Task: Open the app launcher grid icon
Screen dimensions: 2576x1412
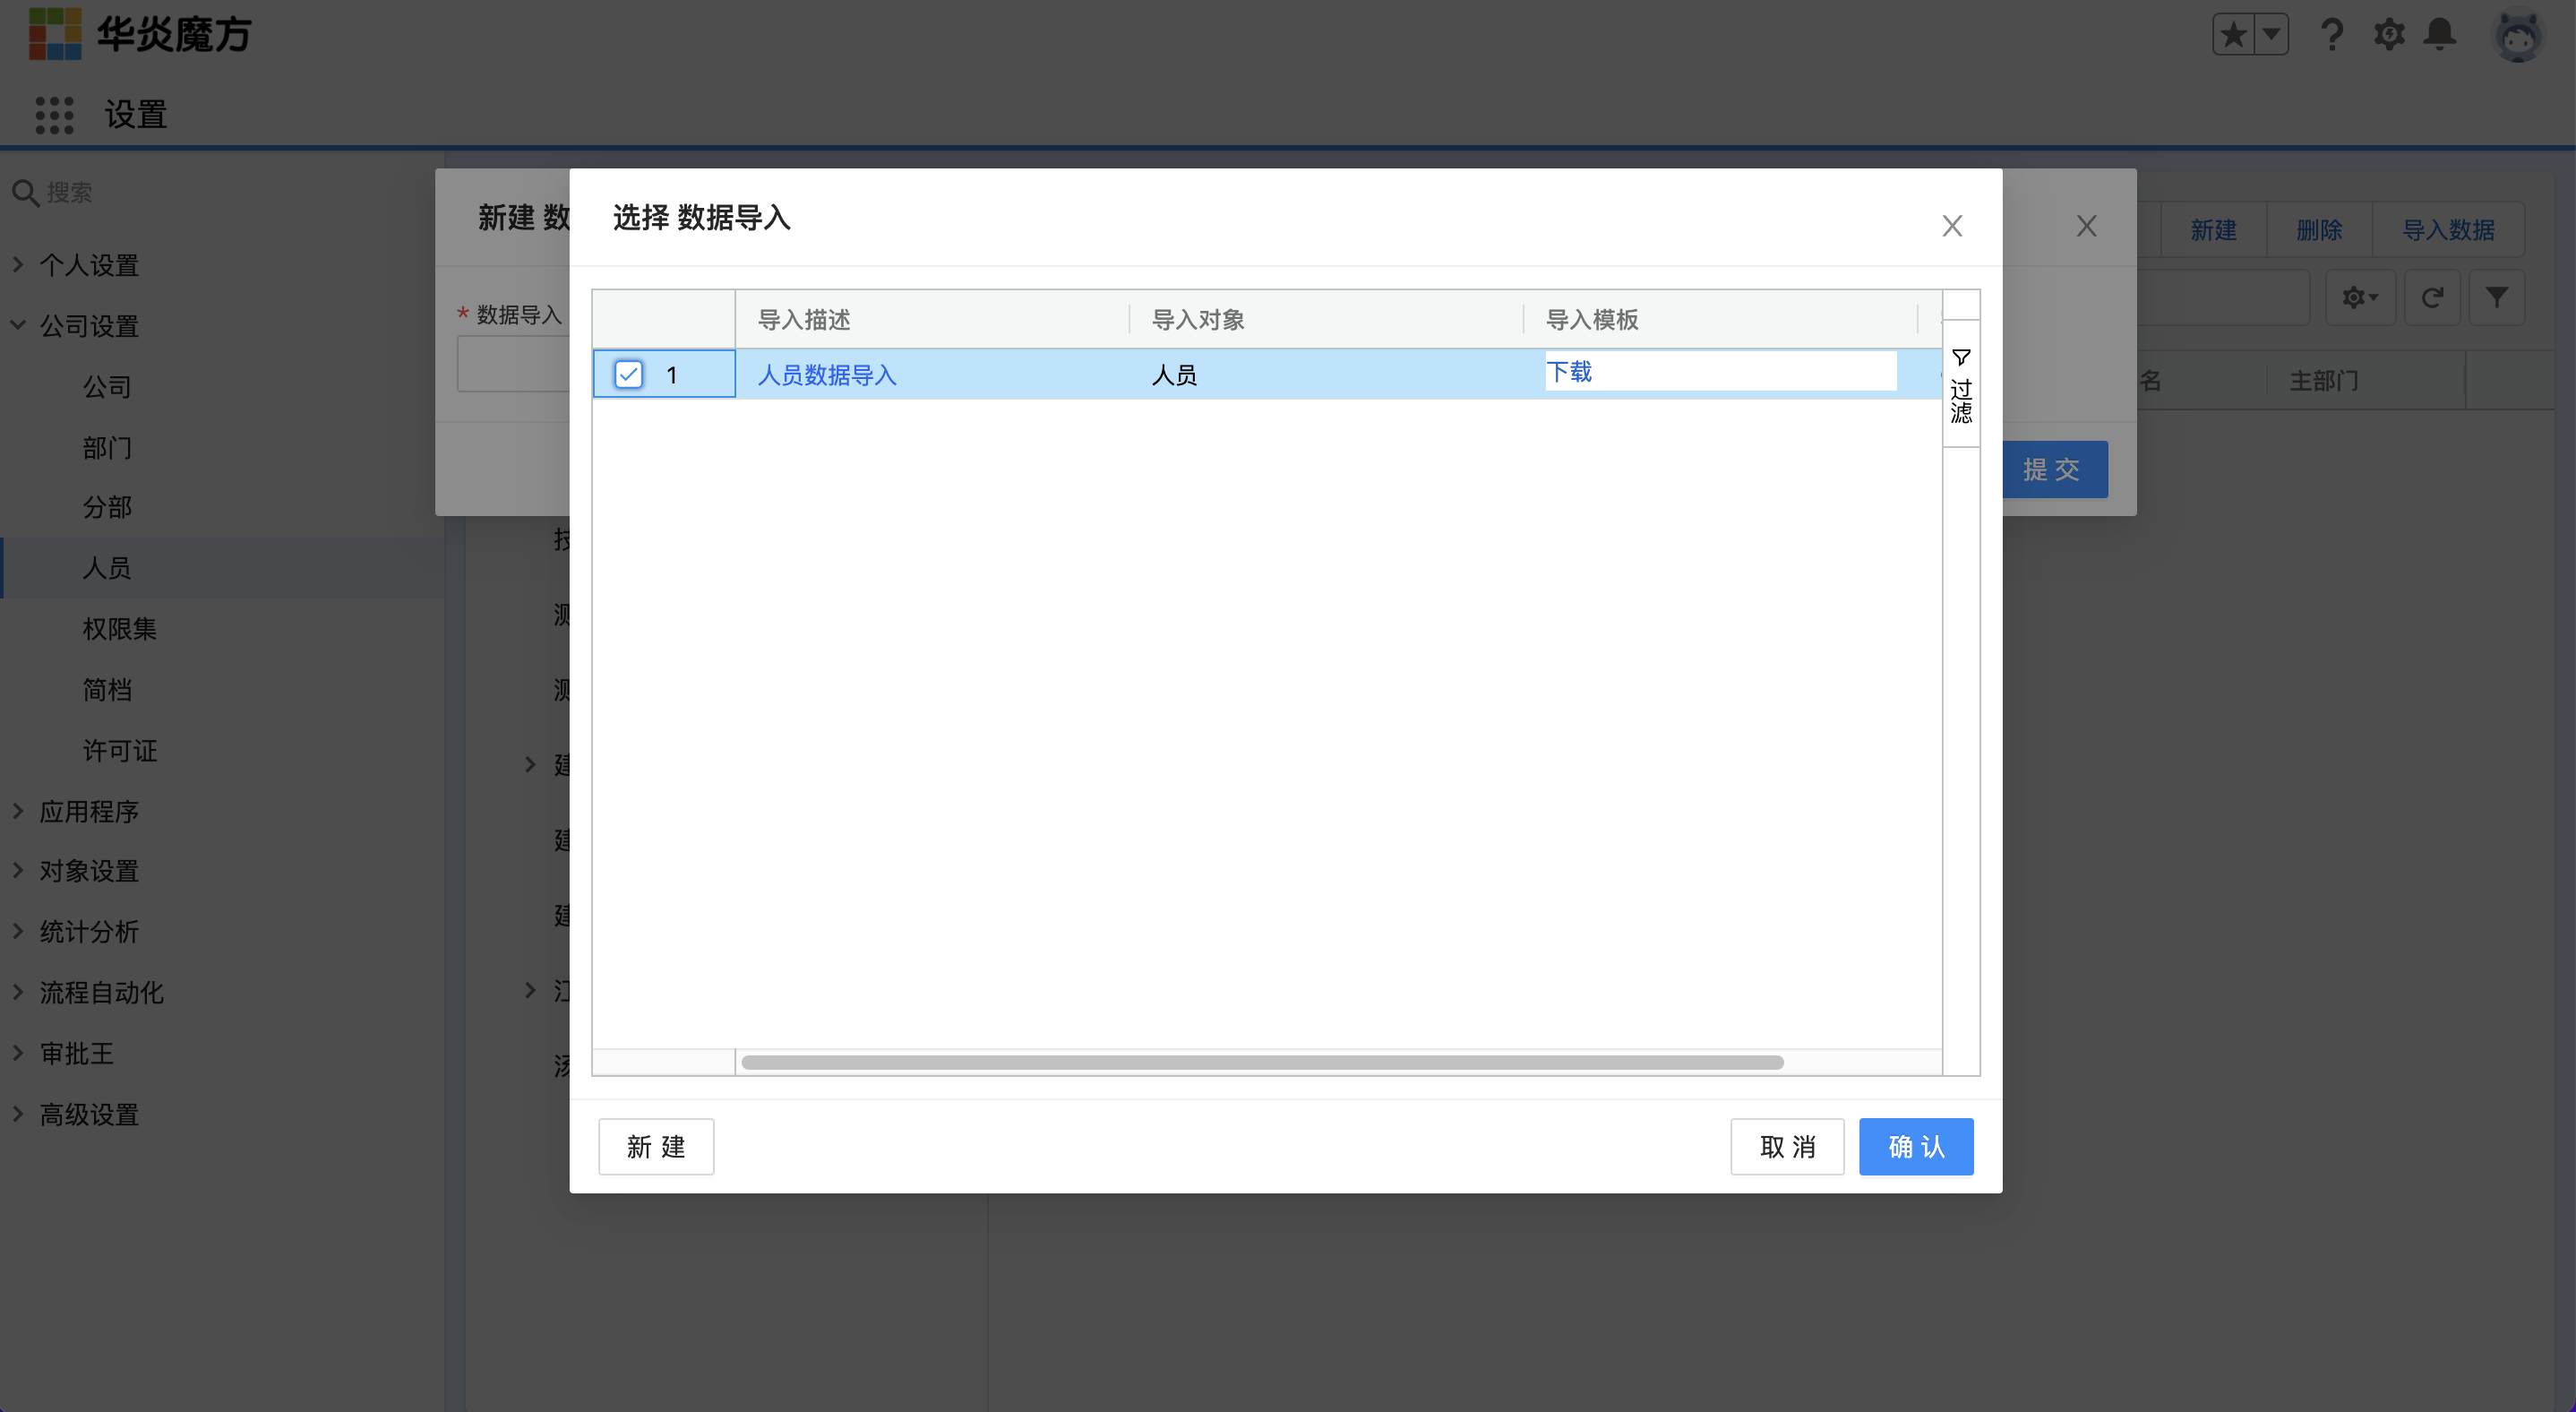Action: click(x=54, y=115)
